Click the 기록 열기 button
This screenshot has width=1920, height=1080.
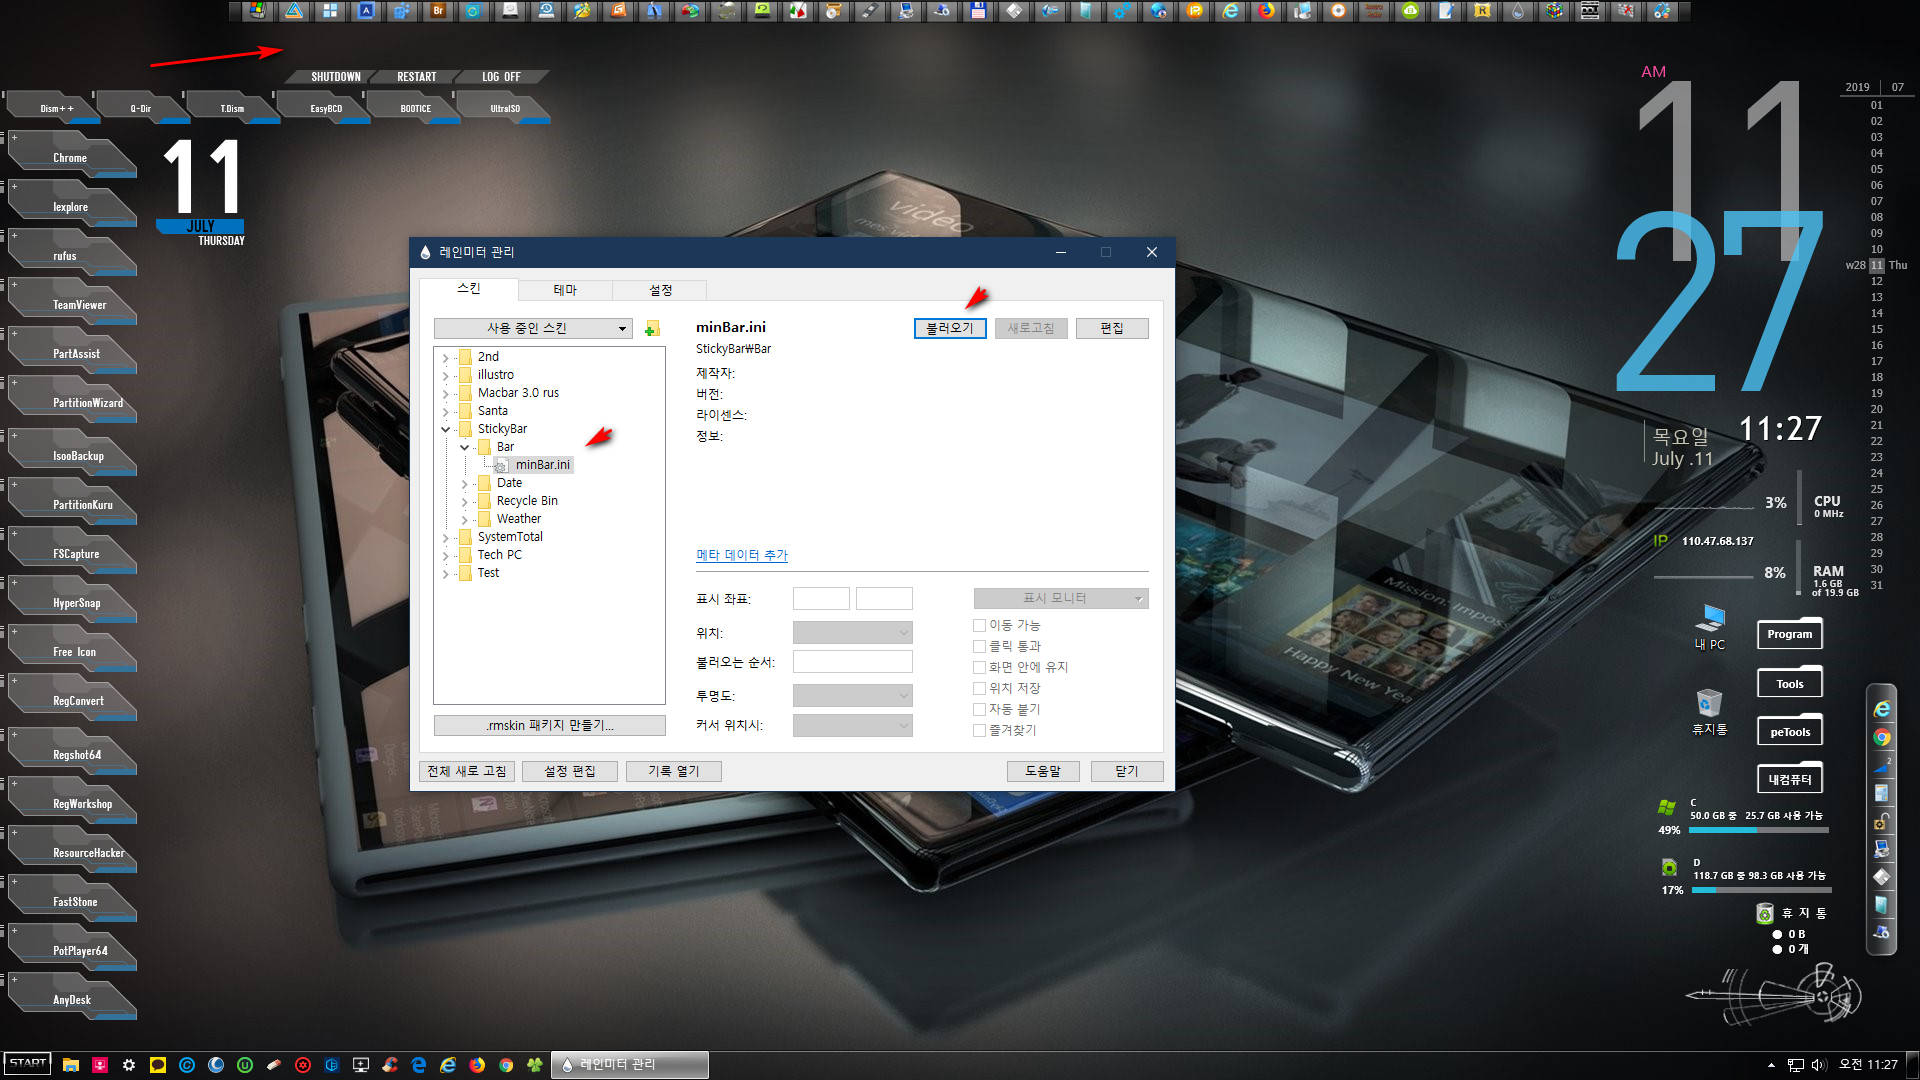click(x=673, y=771)
